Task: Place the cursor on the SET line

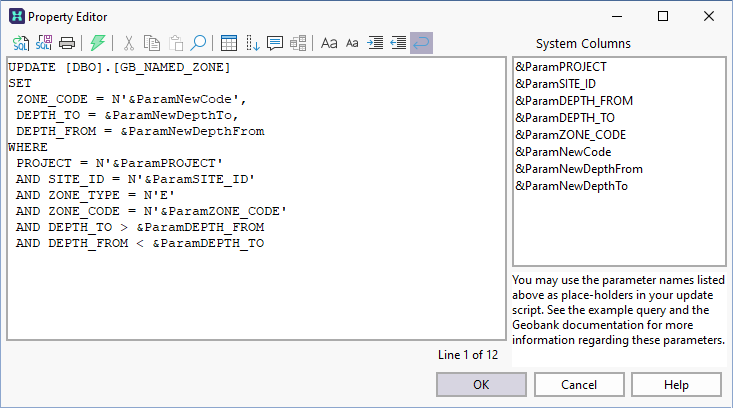Action: pyautogui.click(x=20, y=83)
